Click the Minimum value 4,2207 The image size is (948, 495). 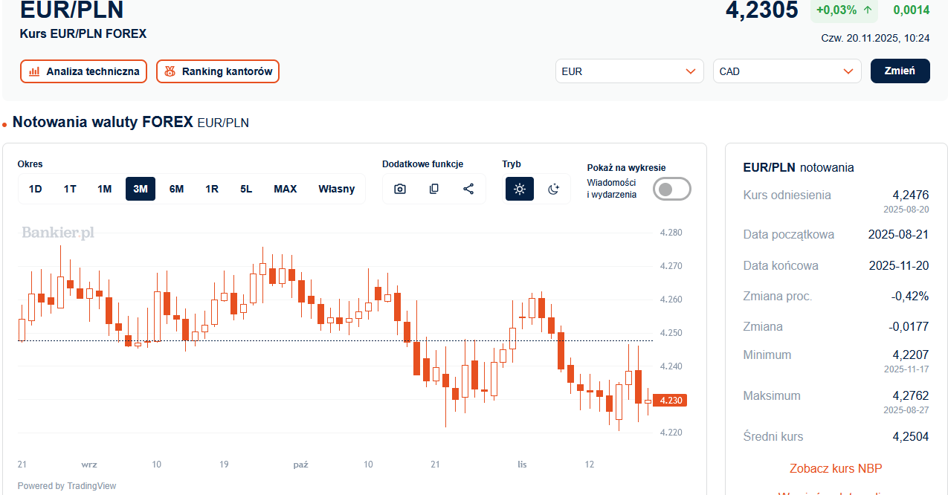(911, 355)
